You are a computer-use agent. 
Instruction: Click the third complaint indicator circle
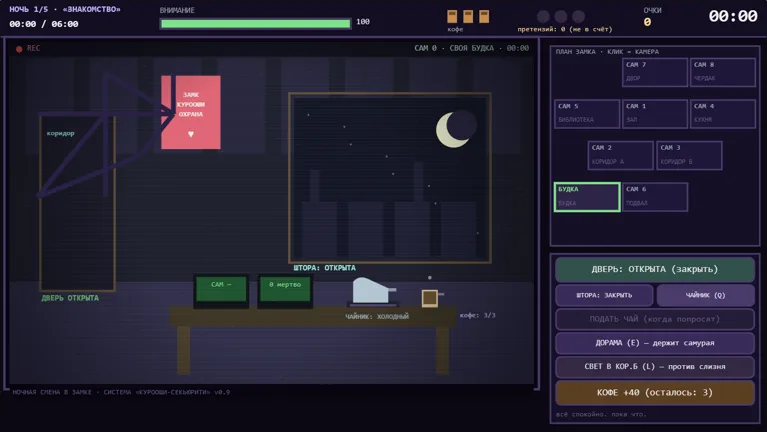[578, 17]
